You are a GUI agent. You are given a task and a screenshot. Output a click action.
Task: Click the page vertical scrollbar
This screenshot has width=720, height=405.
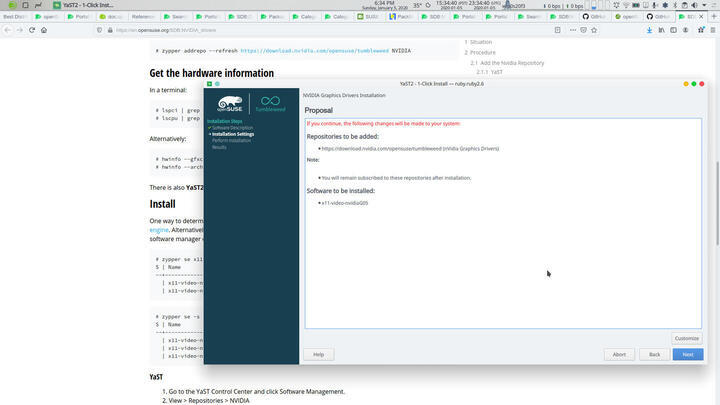coord(717,204)
